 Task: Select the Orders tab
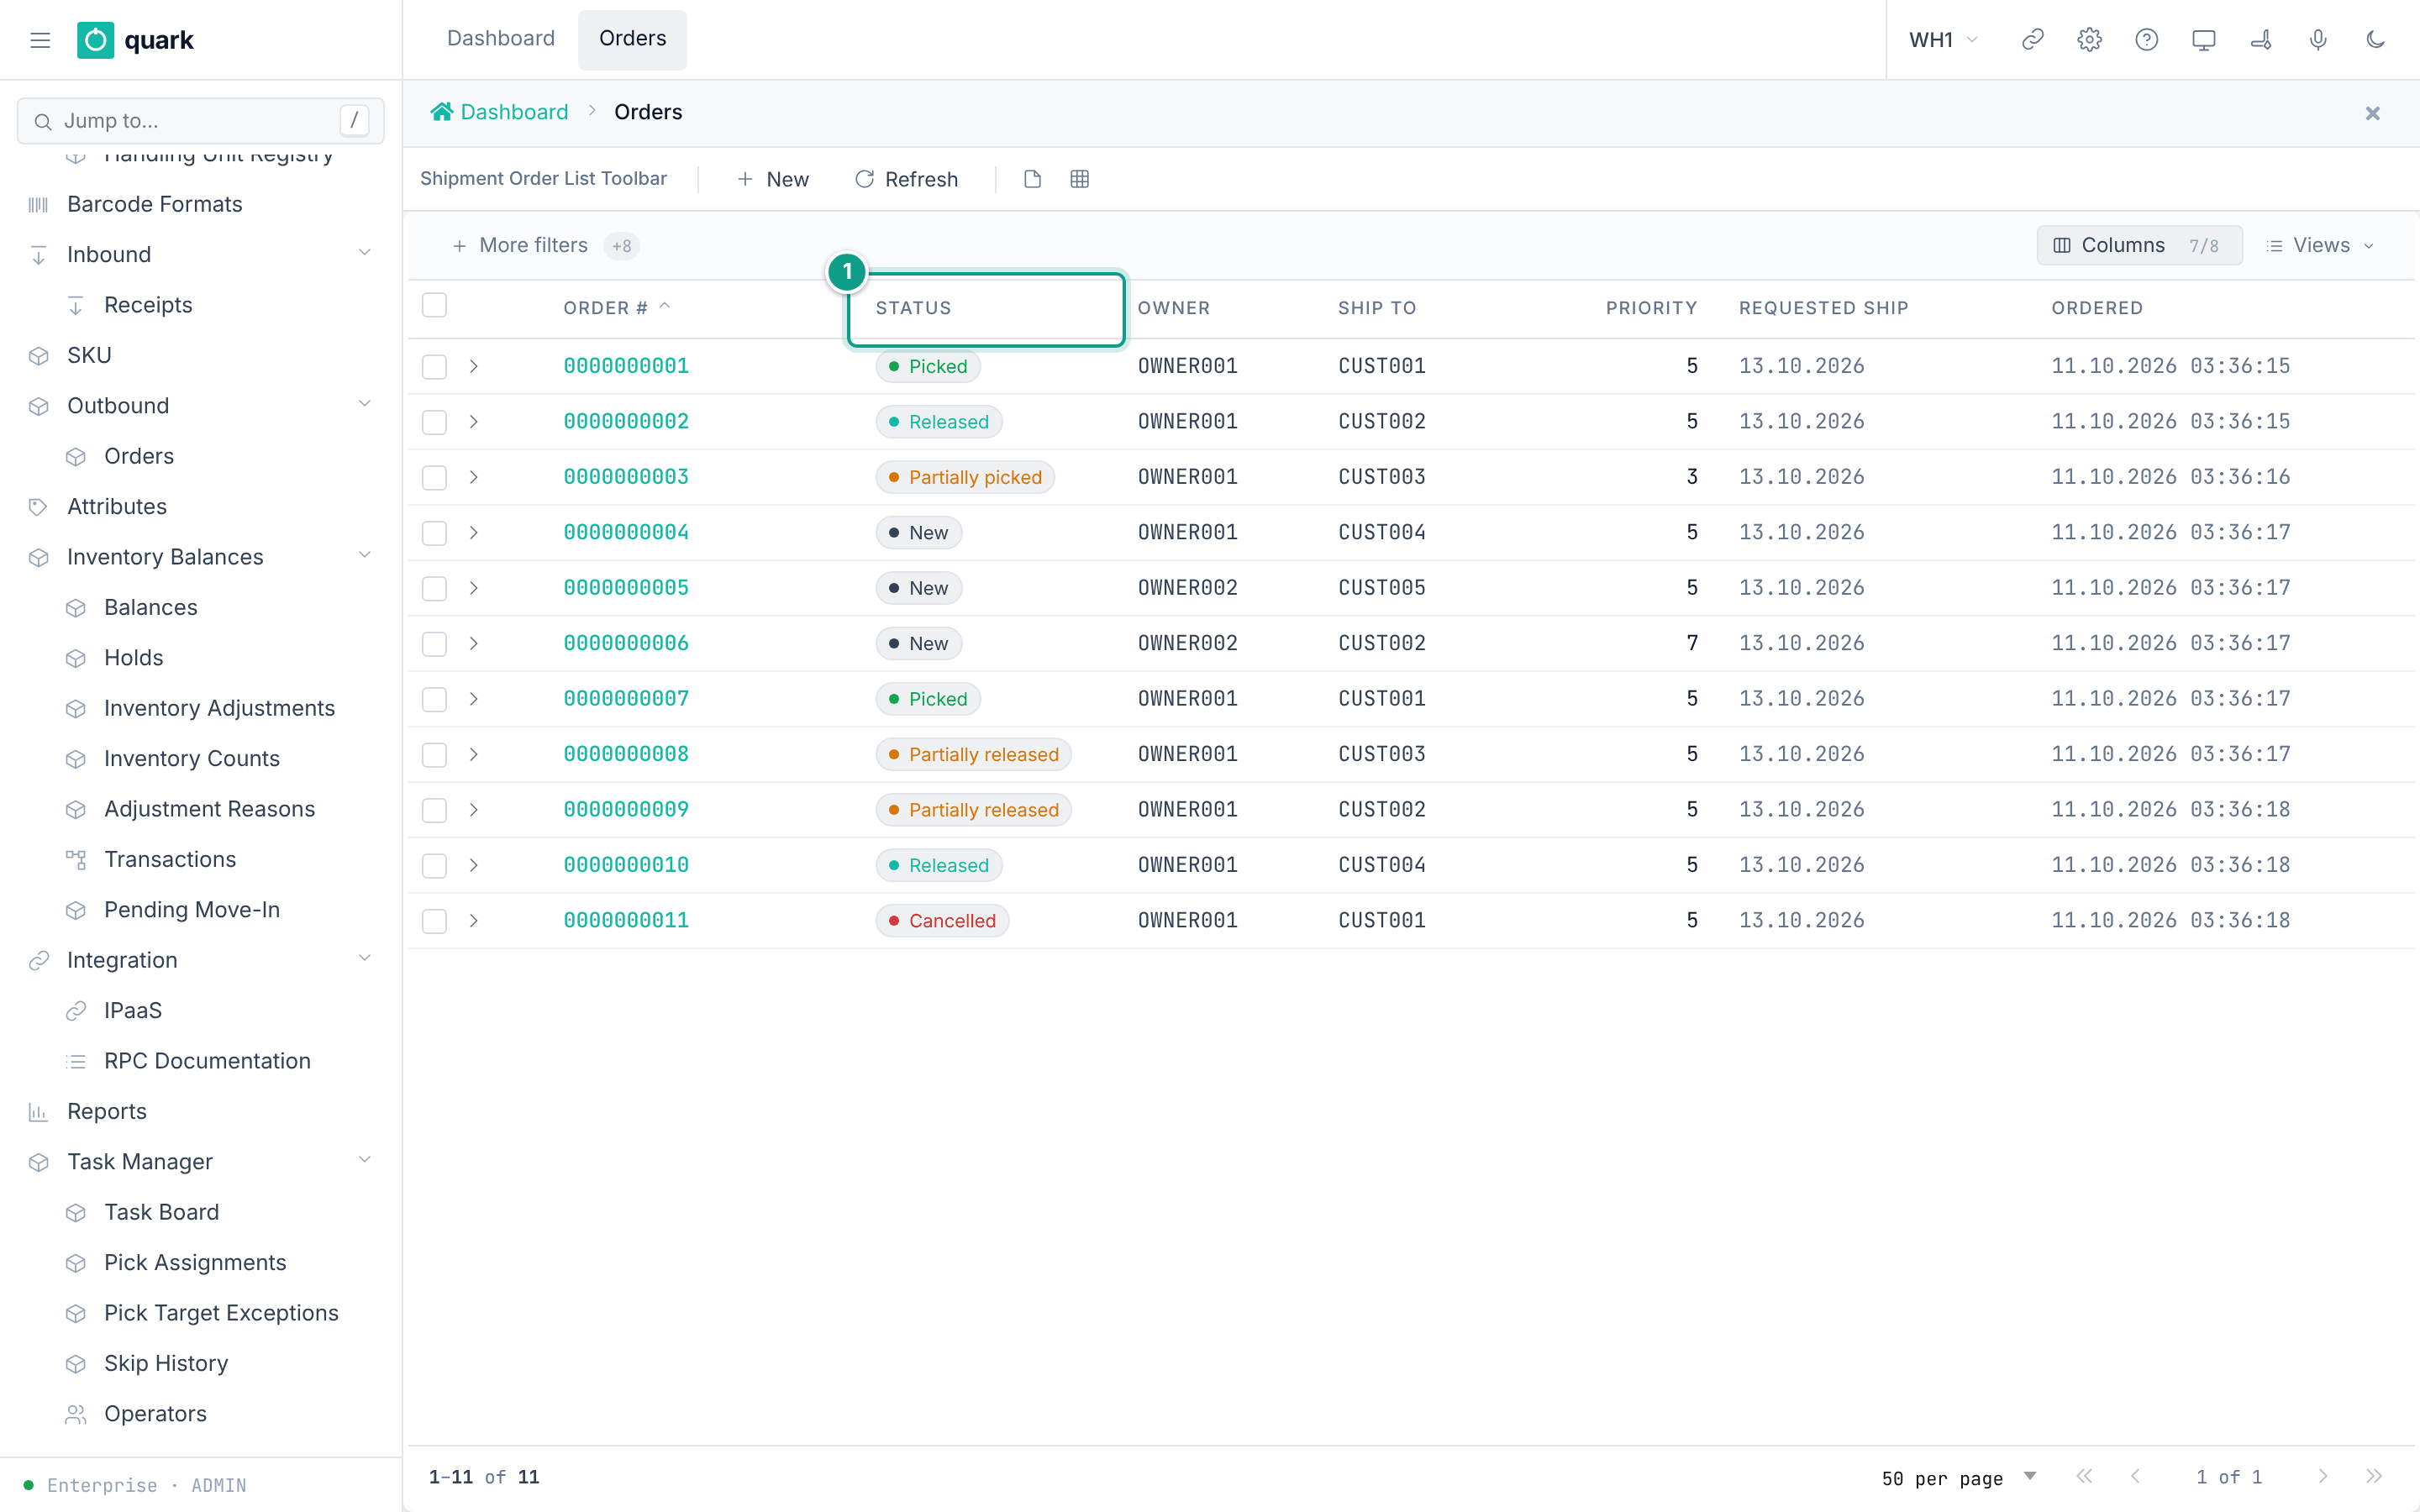pos(632,39)
